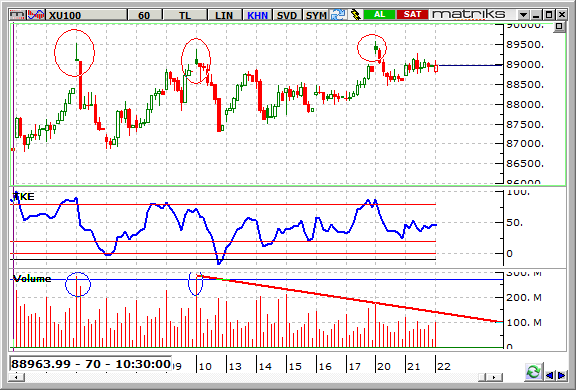
Task: Click the 88963.99 - 70 - 10:30:00 readout box
Action: [91, 364]
